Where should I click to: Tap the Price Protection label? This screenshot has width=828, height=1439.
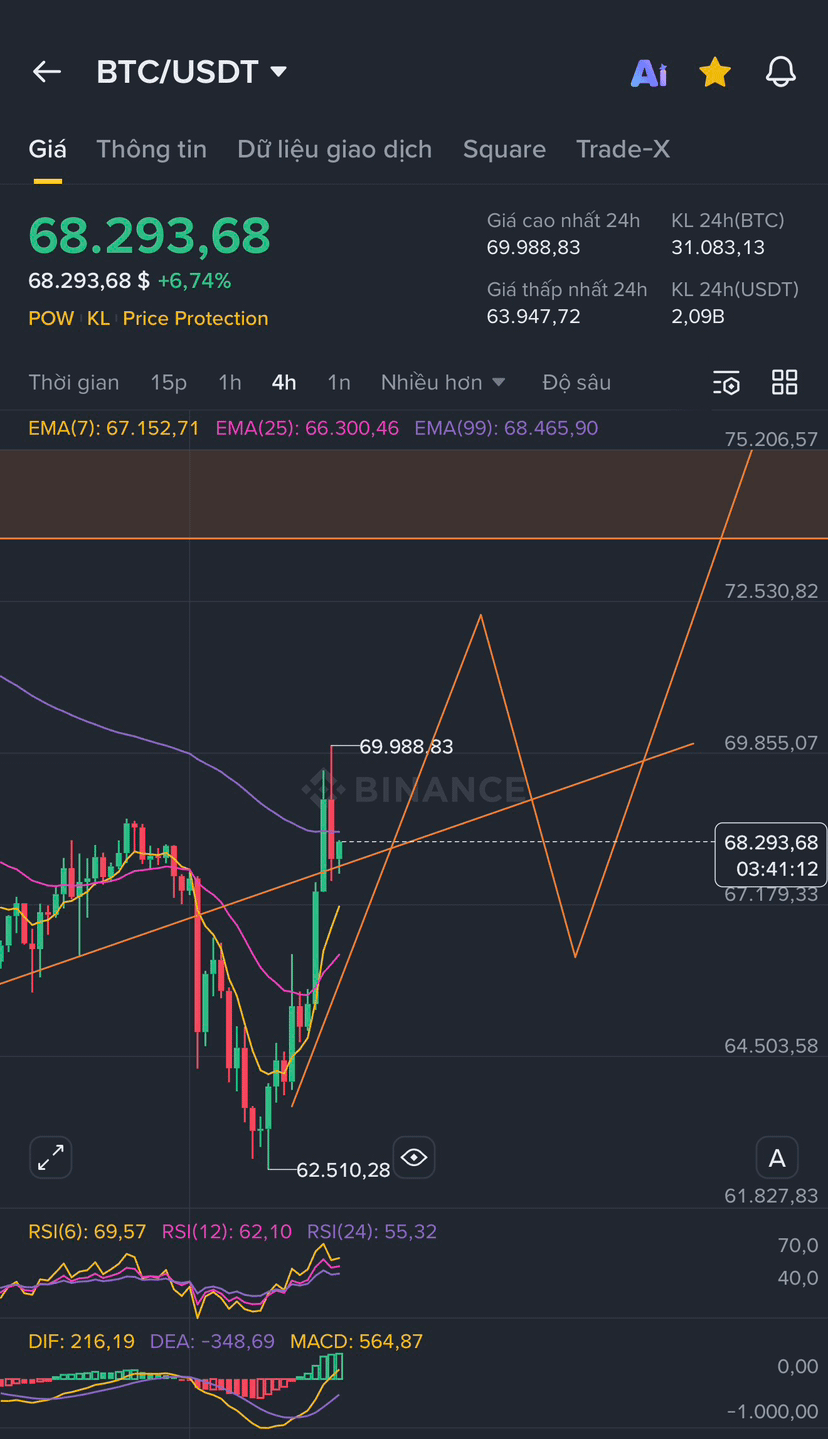click(x=196, y=318)
